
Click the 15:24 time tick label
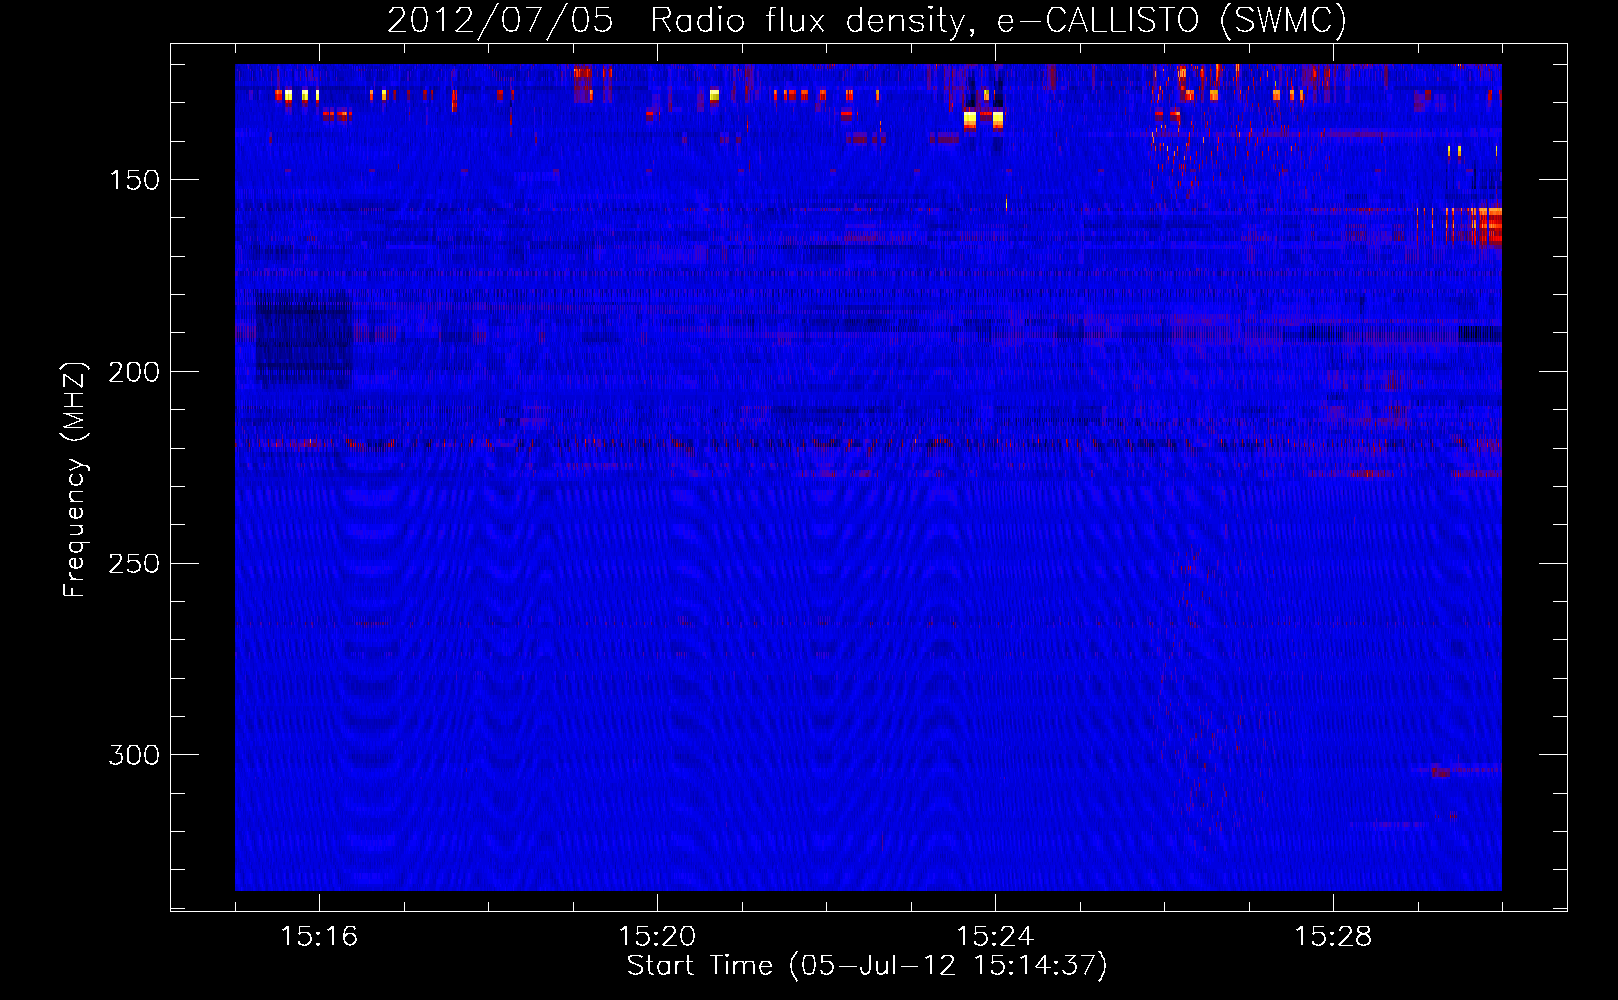995,936
